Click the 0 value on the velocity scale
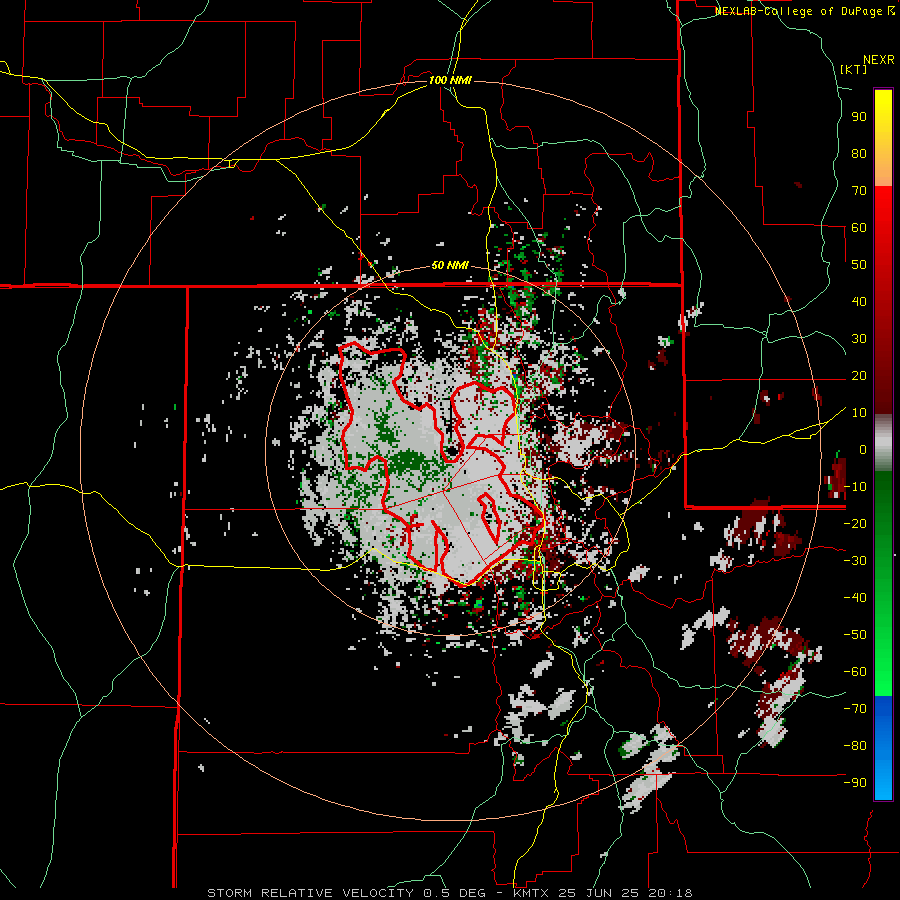Viewport: 900px width, 900px height. (863, 449)
